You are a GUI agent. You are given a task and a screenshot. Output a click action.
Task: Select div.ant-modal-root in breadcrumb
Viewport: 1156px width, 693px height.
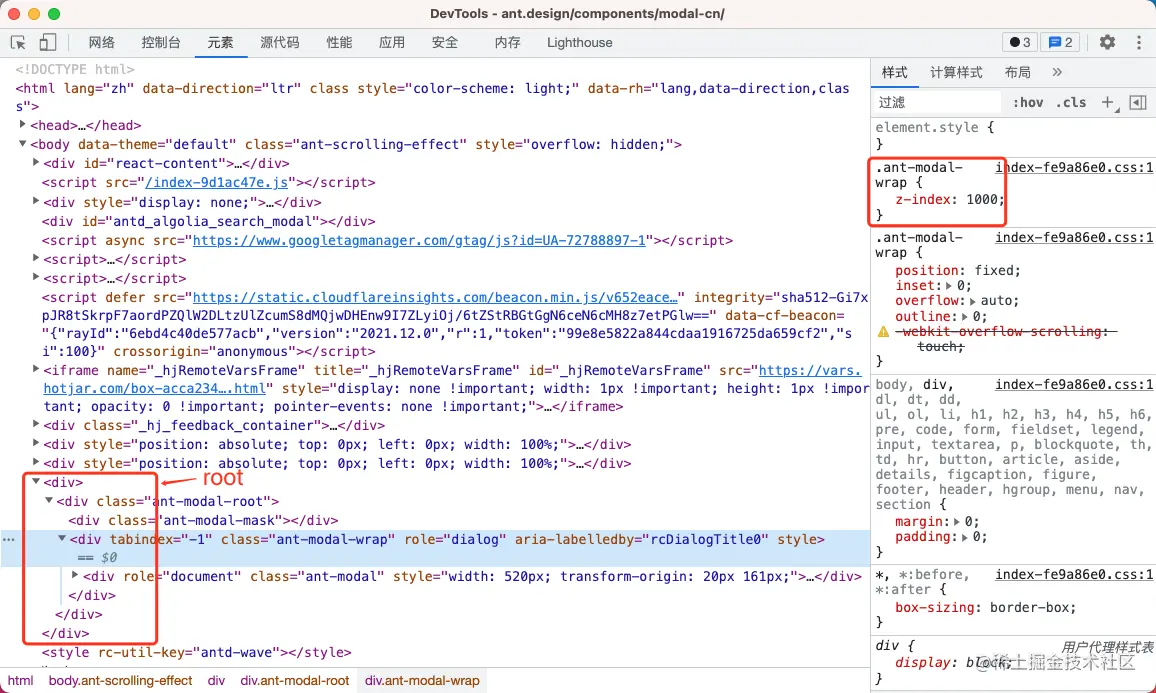click(295, 680)
